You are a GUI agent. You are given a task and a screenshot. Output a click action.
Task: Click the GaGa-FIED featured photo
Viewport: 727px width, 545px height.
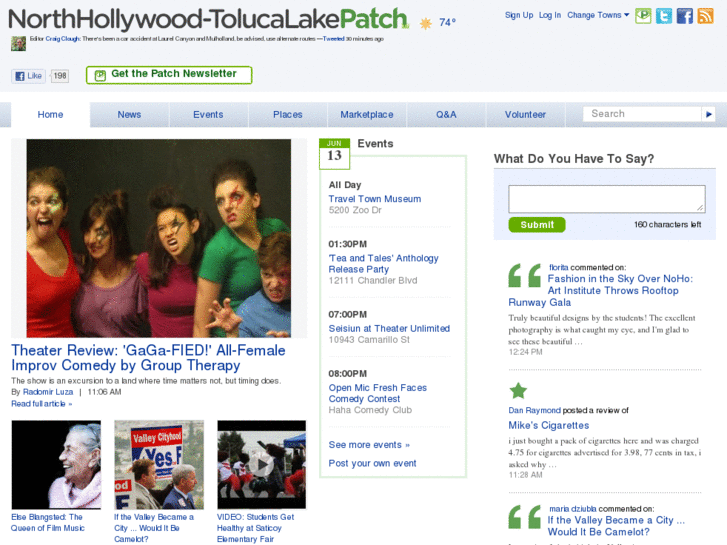159,238
